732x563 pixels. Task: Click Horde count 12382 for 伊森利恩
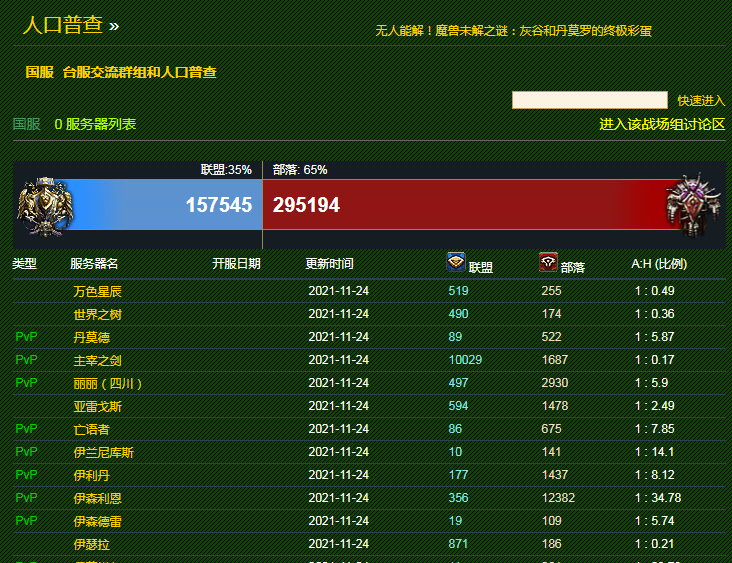pos(558,498)
